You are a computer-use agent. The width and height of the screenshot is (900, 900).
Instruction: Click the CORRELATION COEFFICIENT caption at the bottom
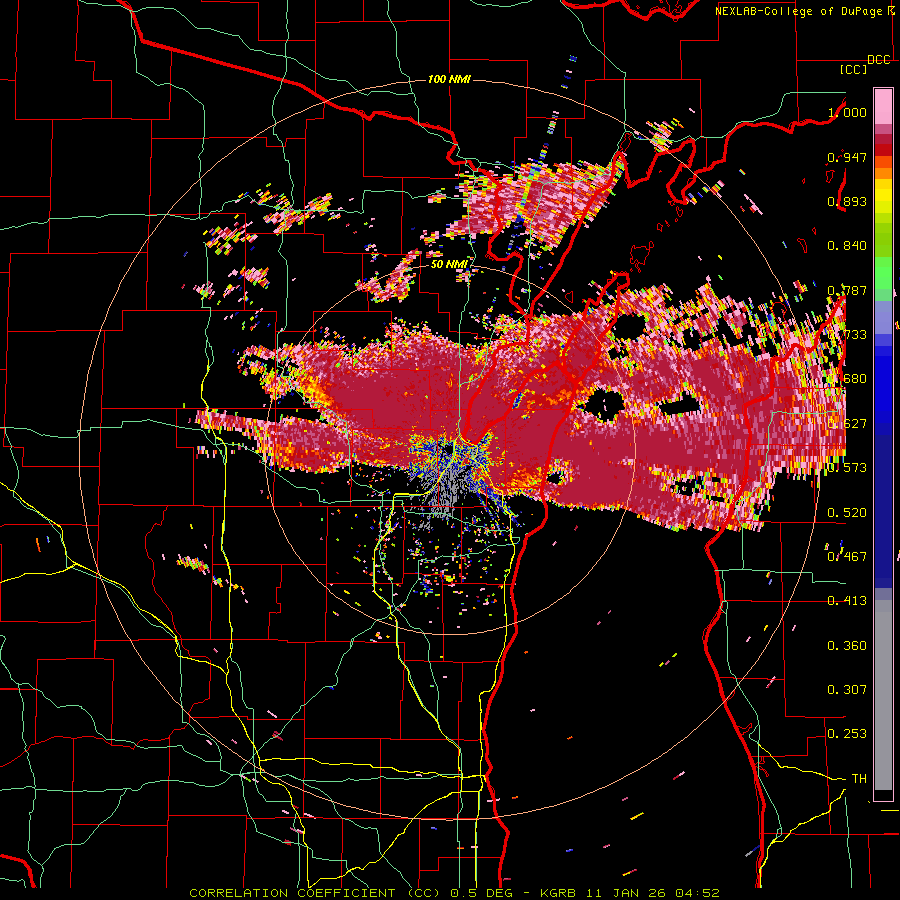[x=455, y=893]
